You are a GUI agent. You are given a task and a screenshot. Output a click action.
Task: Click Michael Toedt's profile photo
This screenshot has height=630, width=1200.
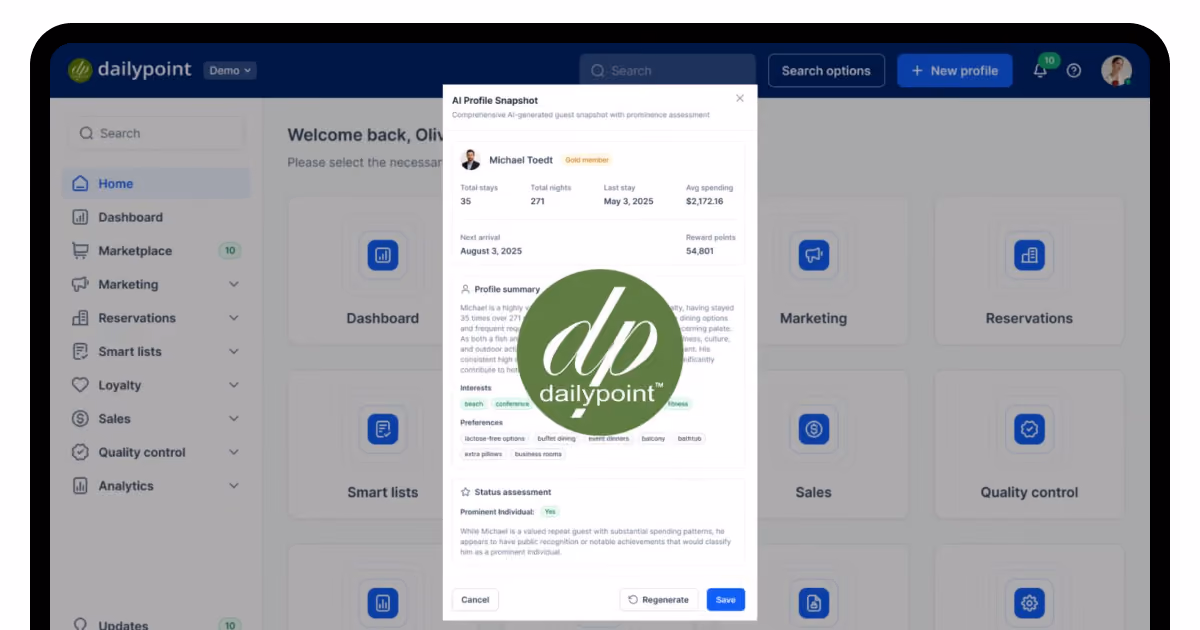[x=470, y=160]
